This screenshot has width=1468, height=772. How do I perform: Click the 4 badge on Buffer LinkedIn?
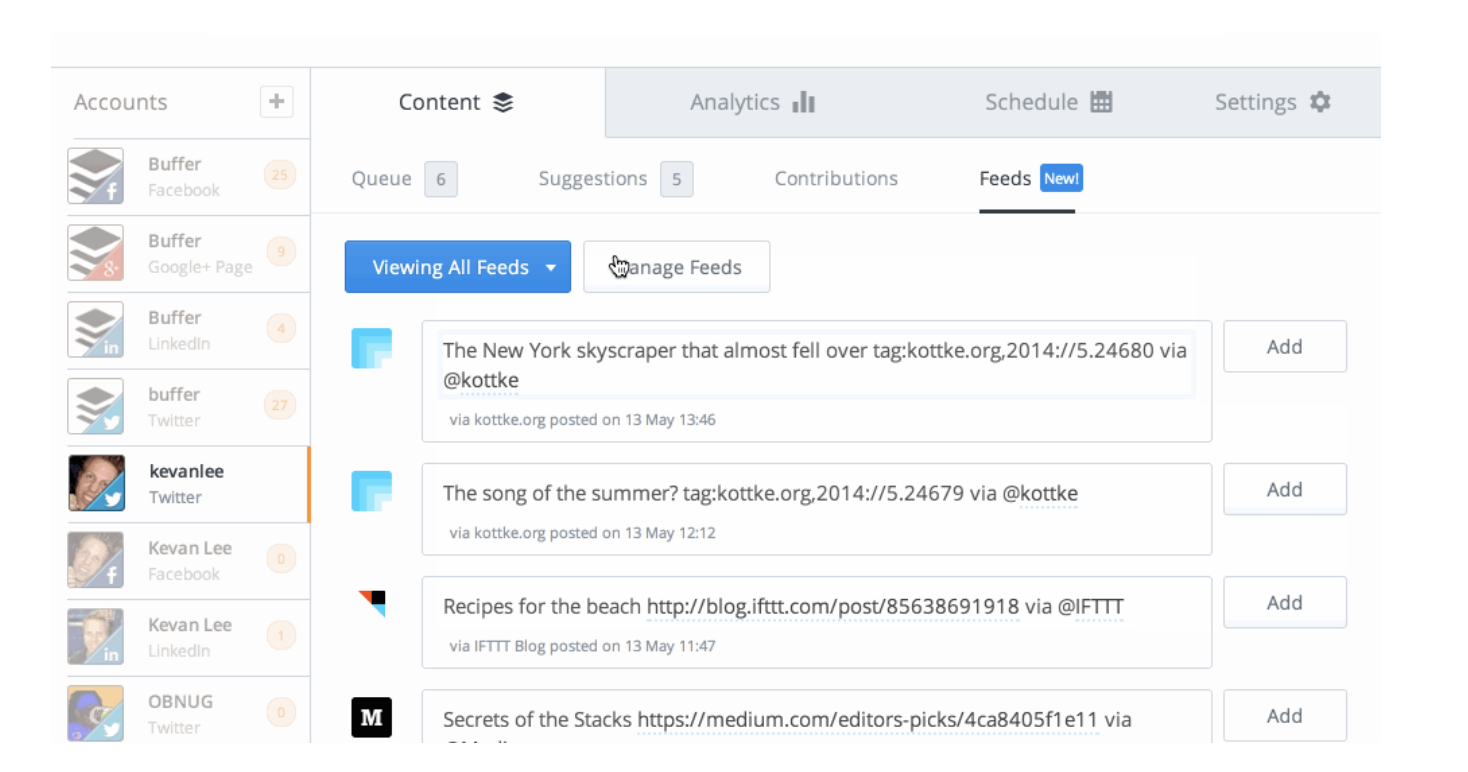281,328
